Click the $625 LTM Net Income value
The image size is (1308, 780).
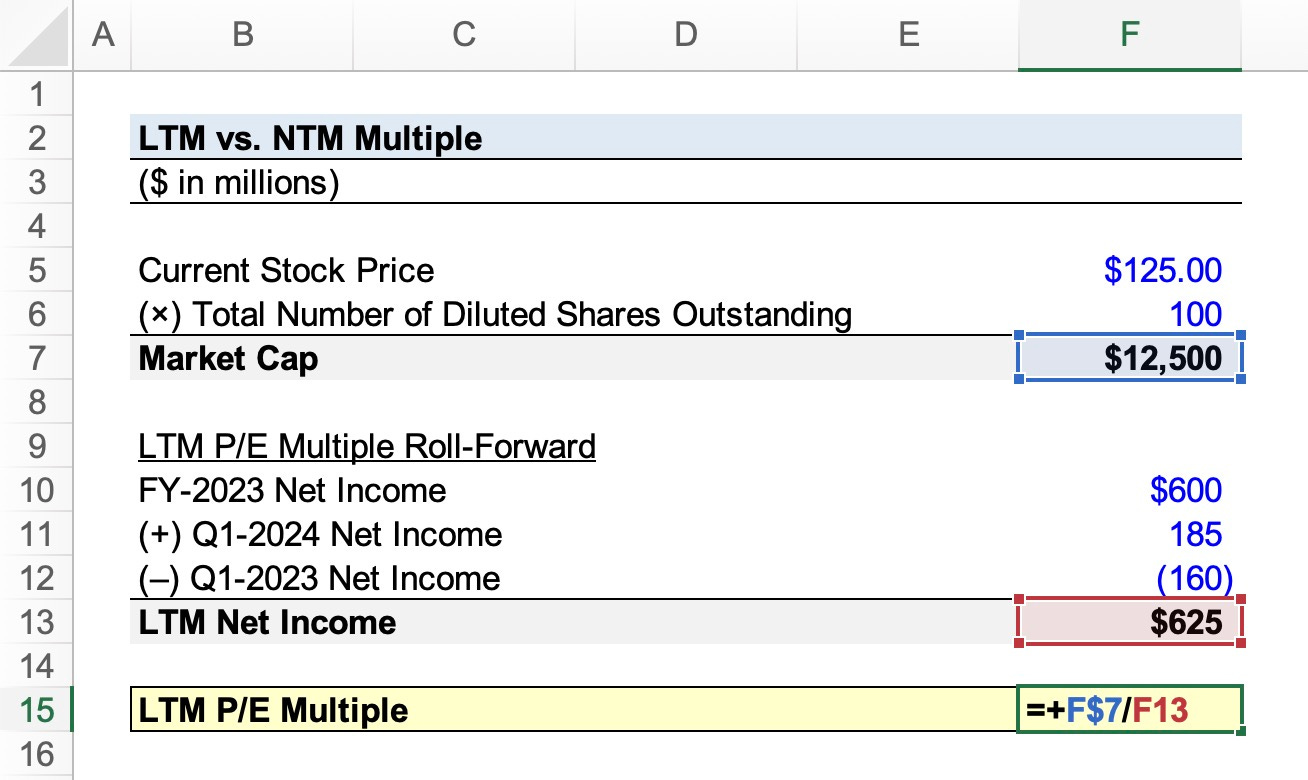(1129, 622)
